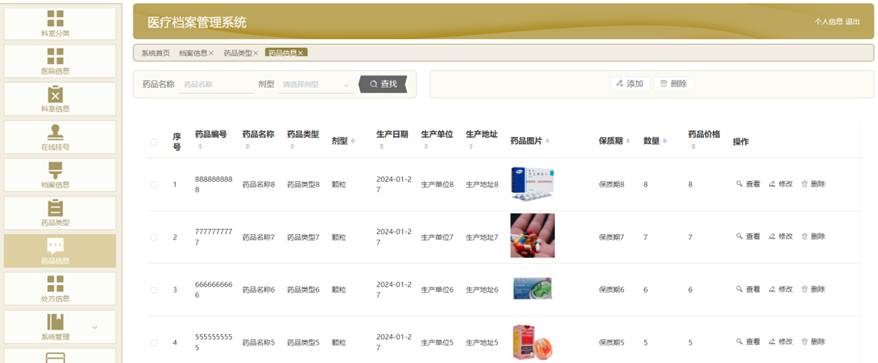878x363 pixels.
Task: Expand the 系统管理 chevron arrow
Action: (x=95, y=327)
